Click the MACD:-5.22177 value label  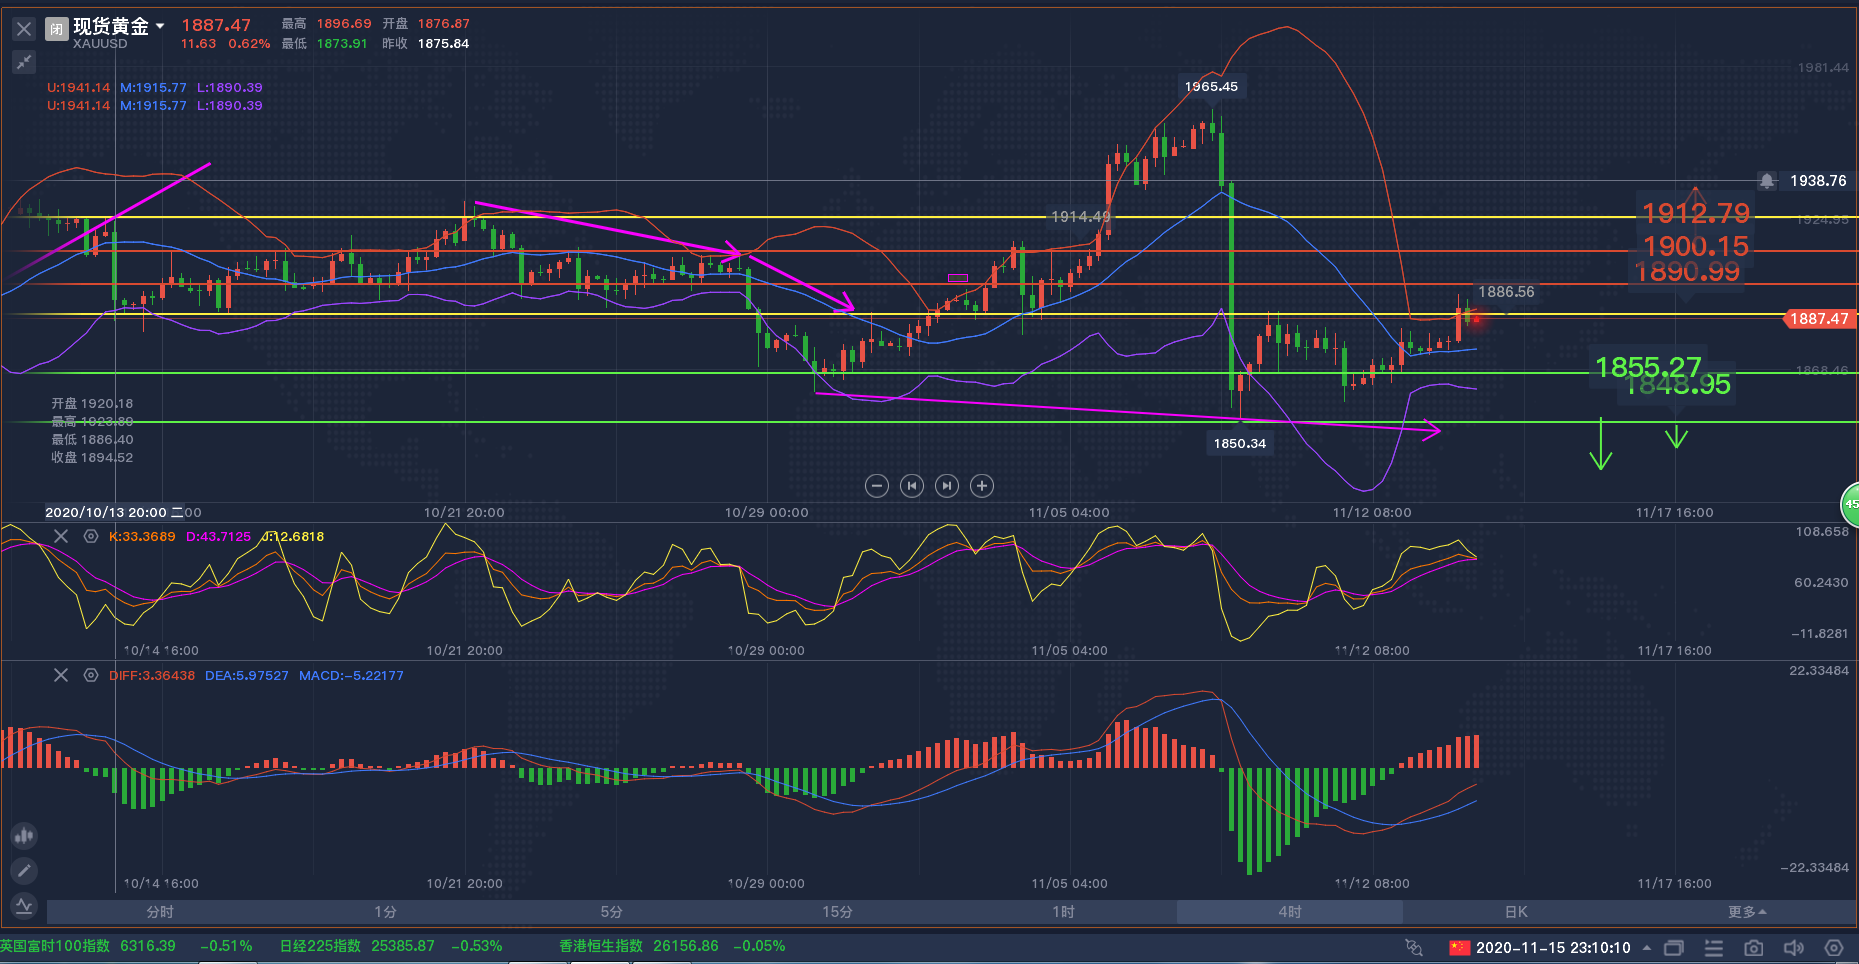(x=351, y=676)
